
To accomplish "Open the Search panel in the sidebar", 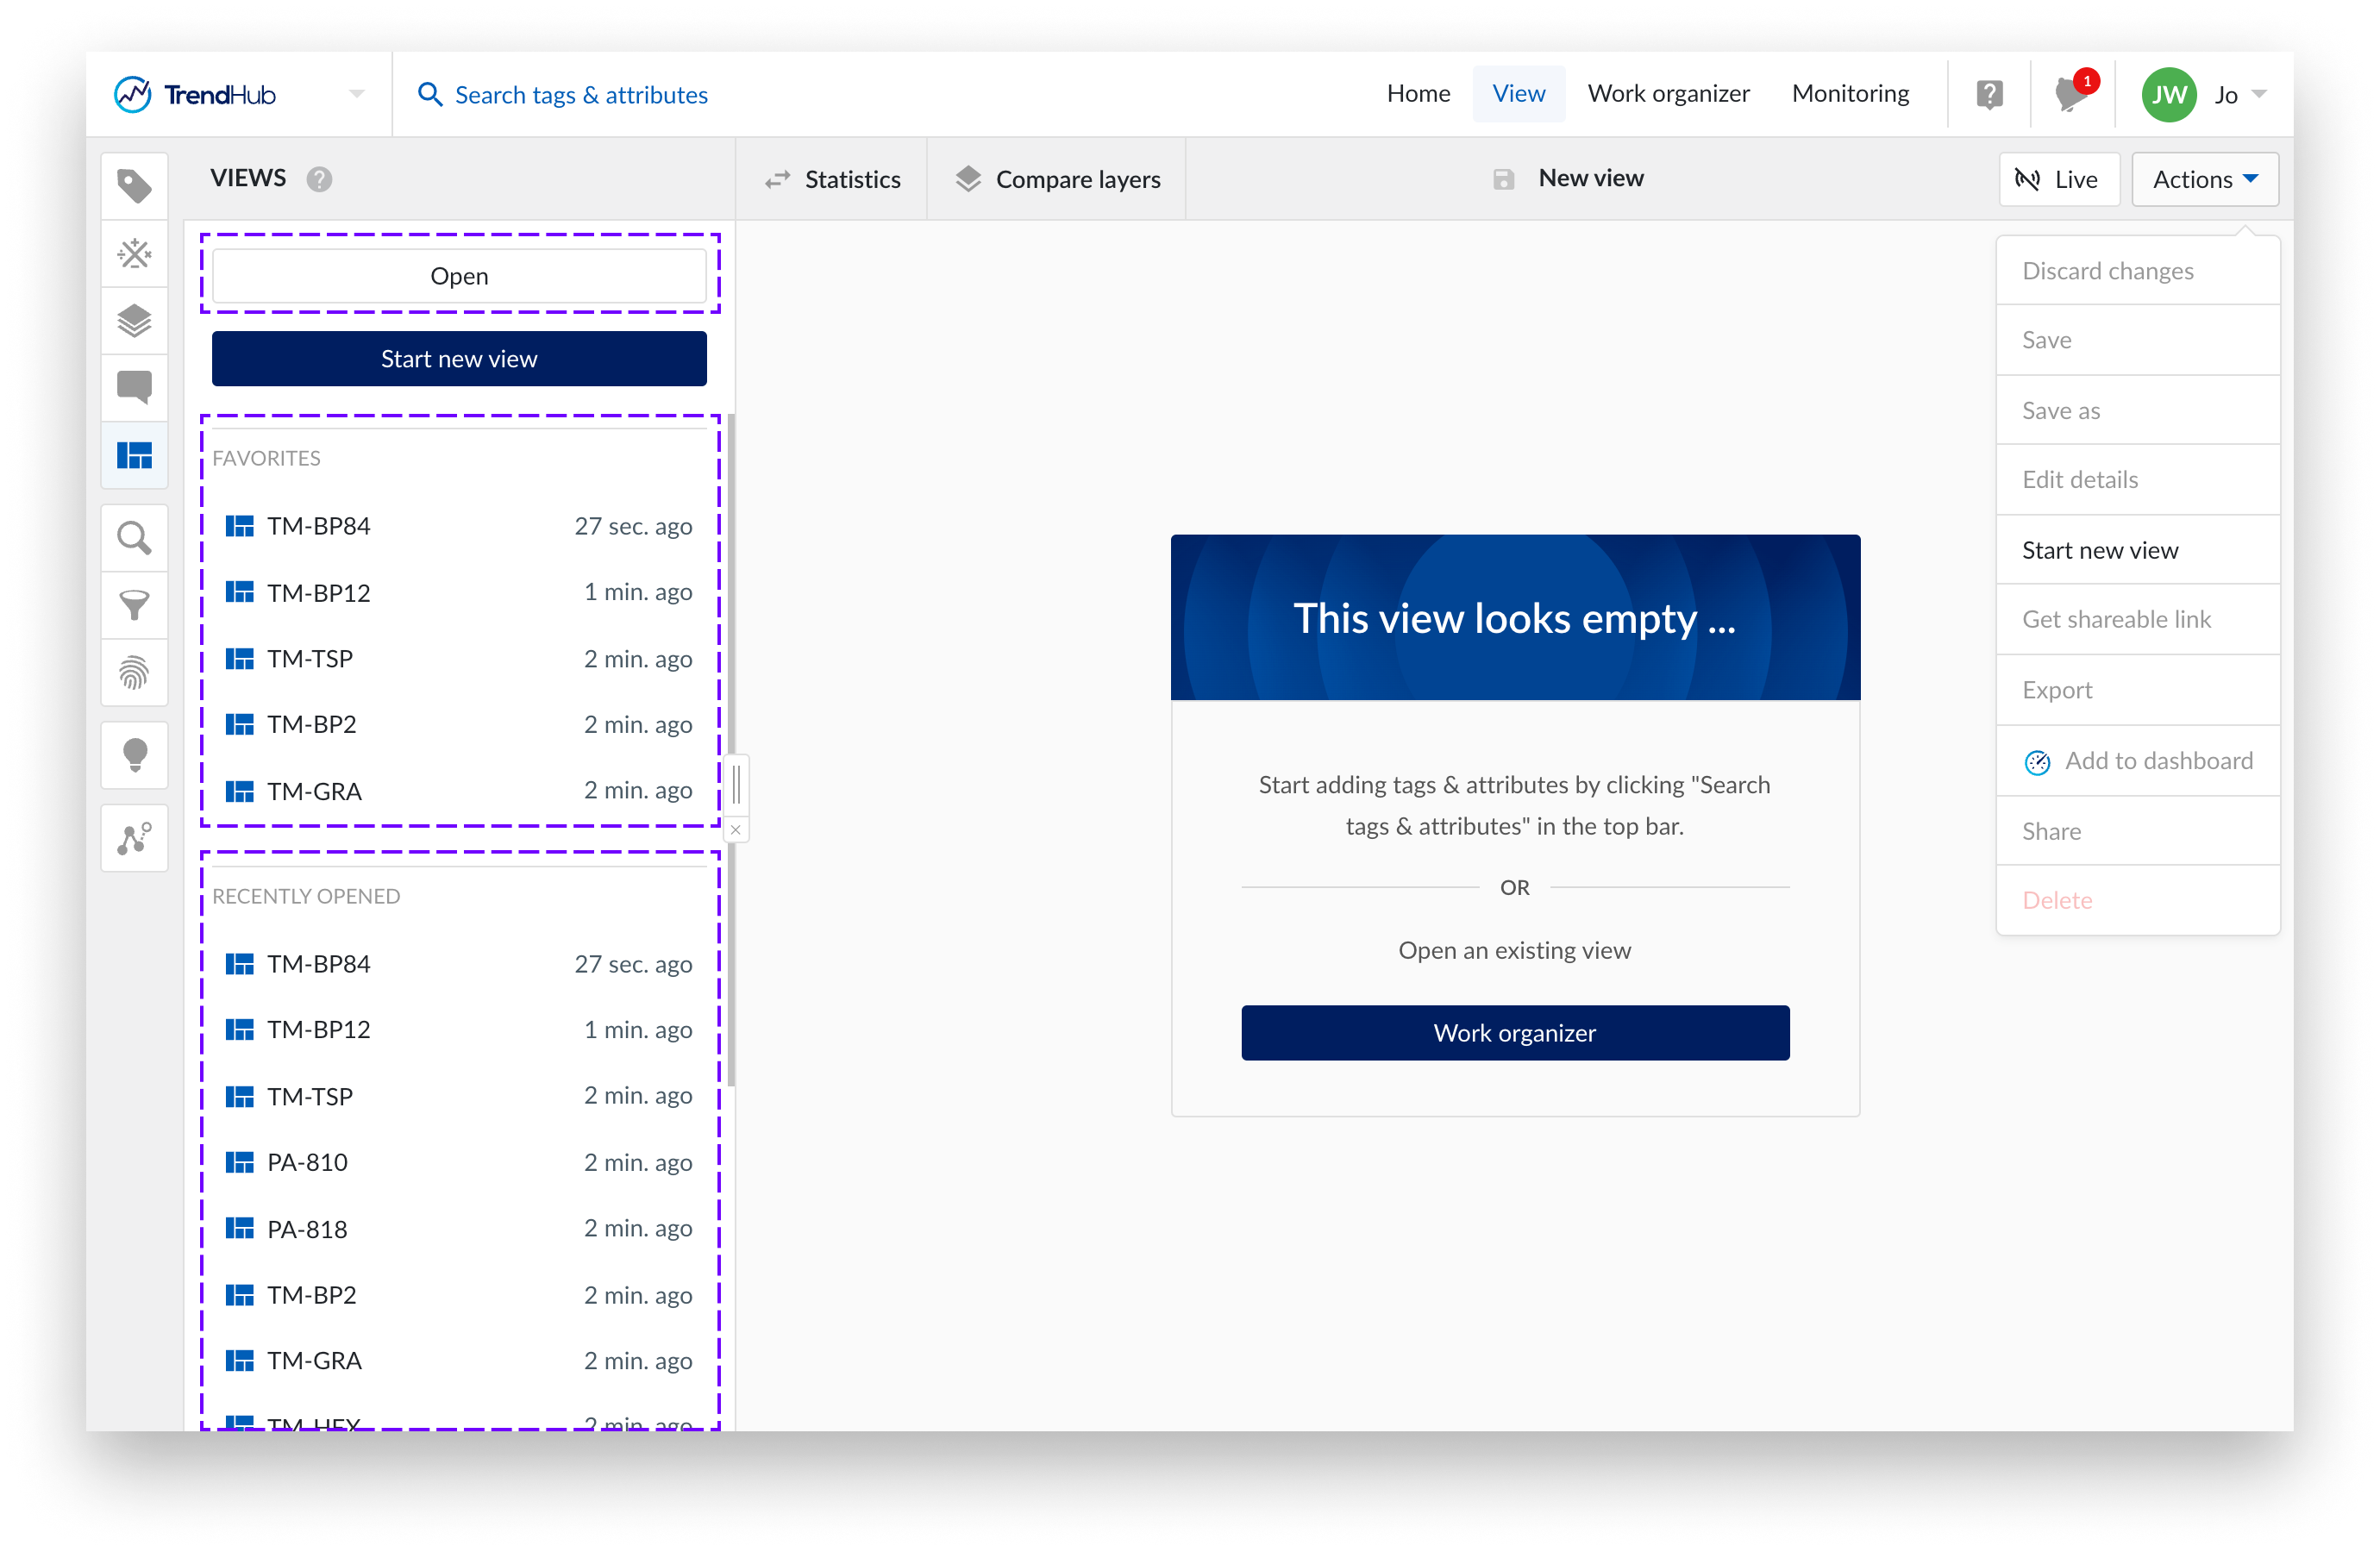I will click(135, 538).
